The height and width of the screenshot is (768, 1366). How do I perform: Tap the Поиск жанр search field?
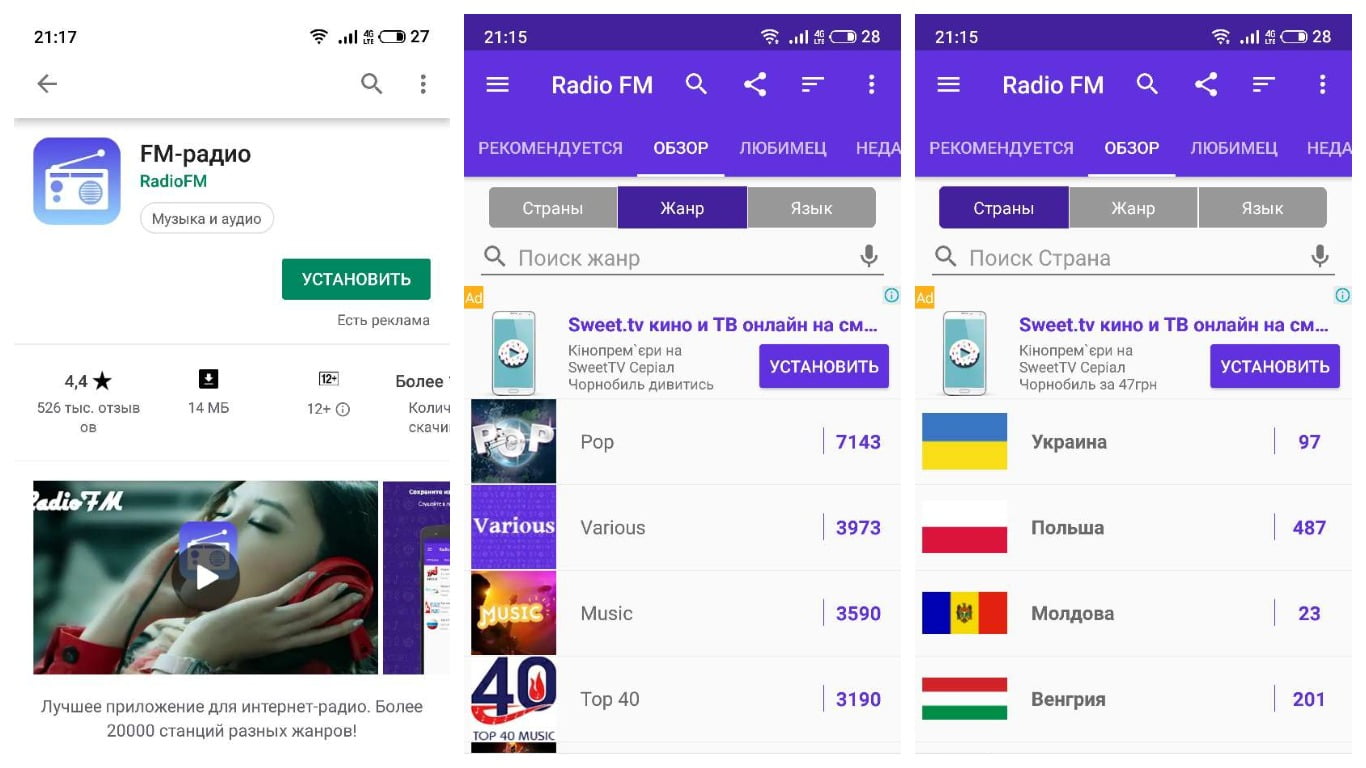pyautogui.click(x=683, y=258)
